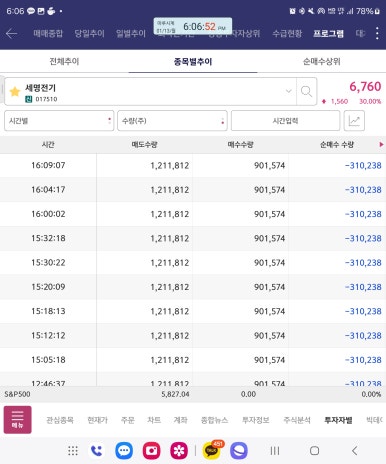Tap the S&P500 ticker label
386x464 pixels.
[17, 394]
